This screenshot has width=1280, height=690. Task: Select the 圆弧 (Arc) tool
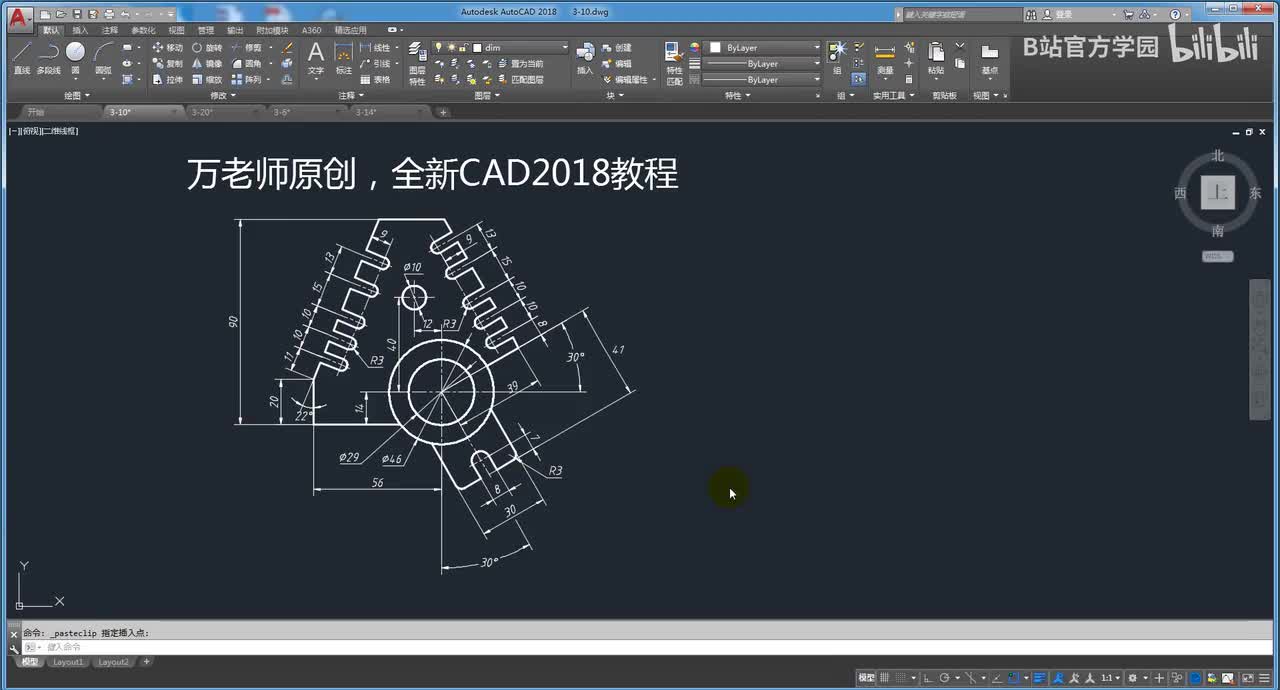[103, 58]
